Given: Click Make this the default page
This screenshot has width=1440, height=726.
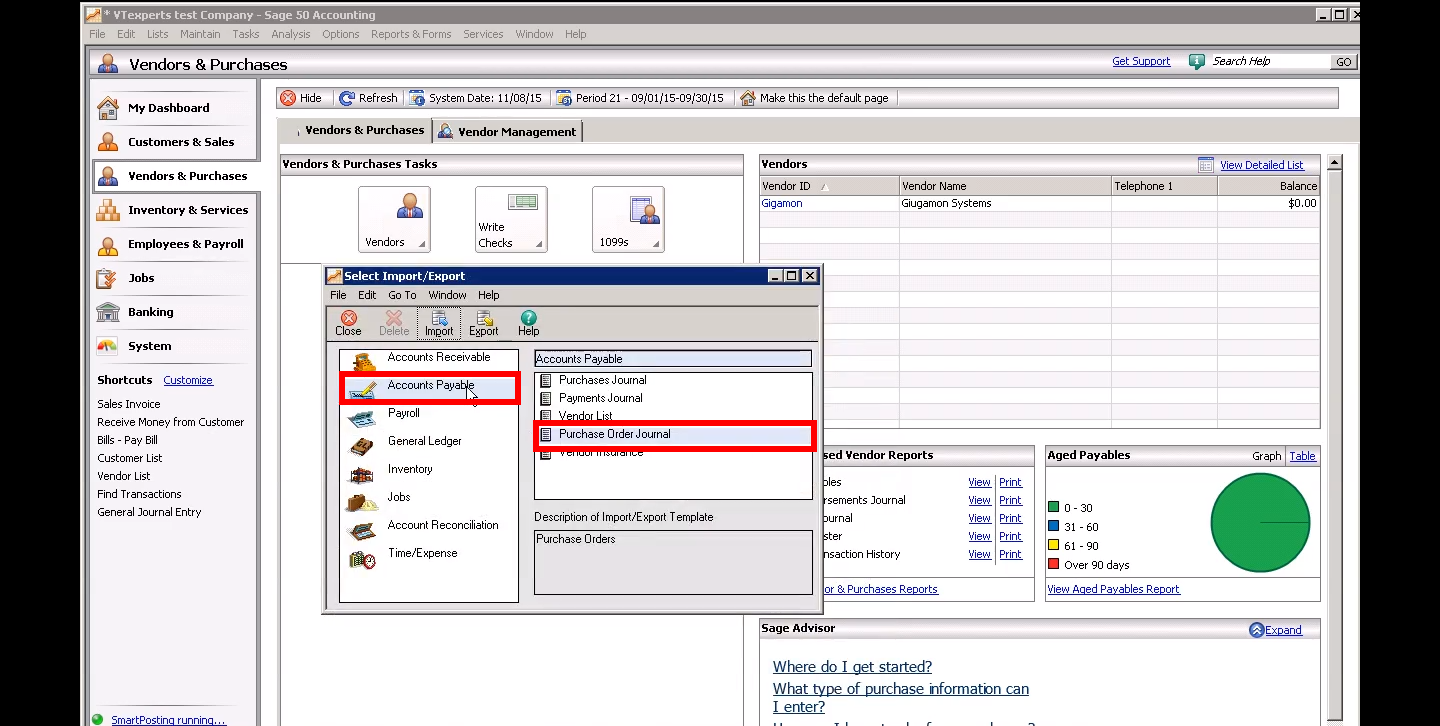Looking at the screenshot, I should (x=814, y=98).
